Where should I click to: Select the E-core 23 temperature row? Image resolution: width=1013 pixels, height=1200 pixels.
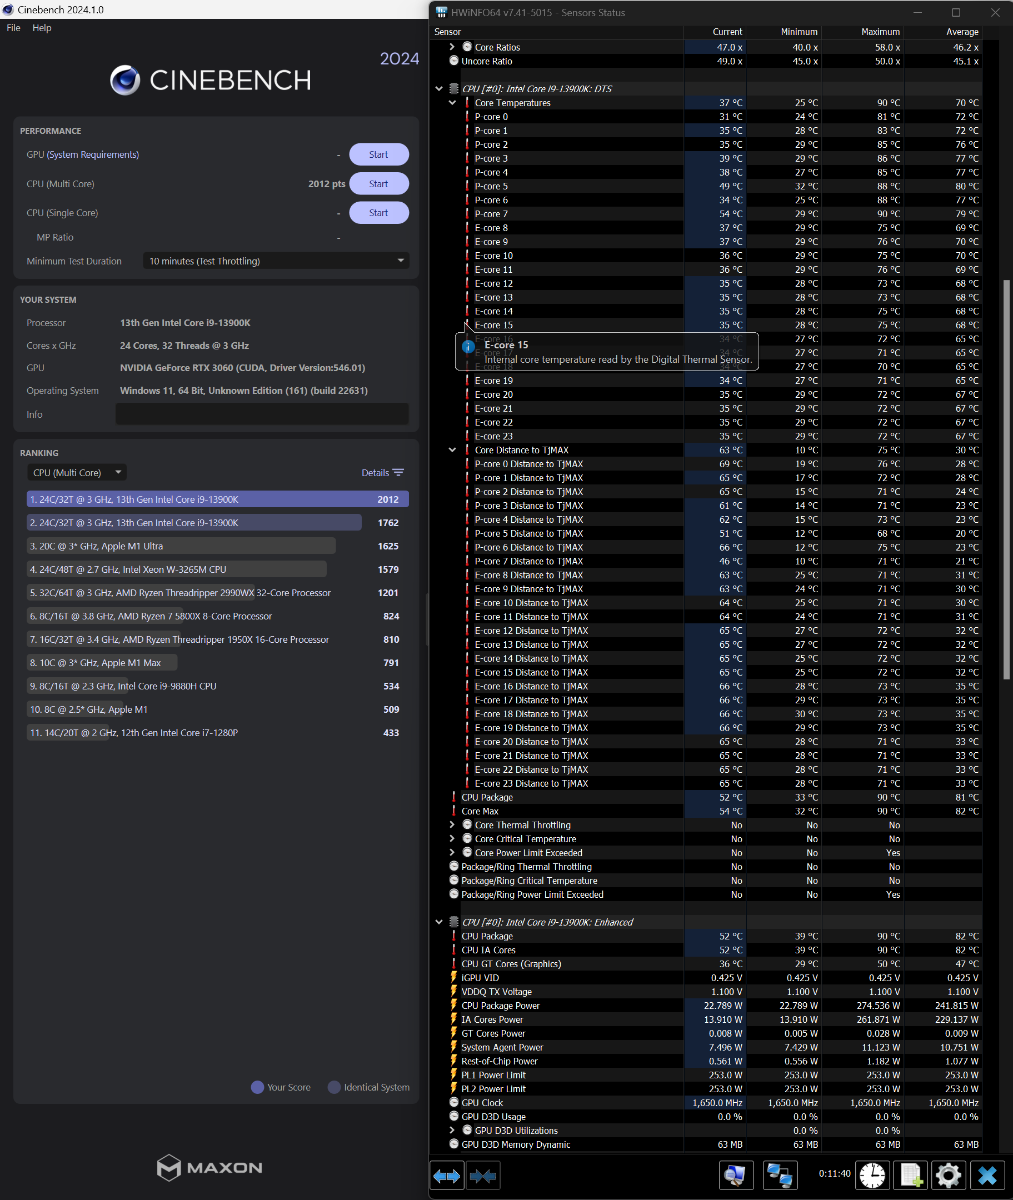[708, 436]
